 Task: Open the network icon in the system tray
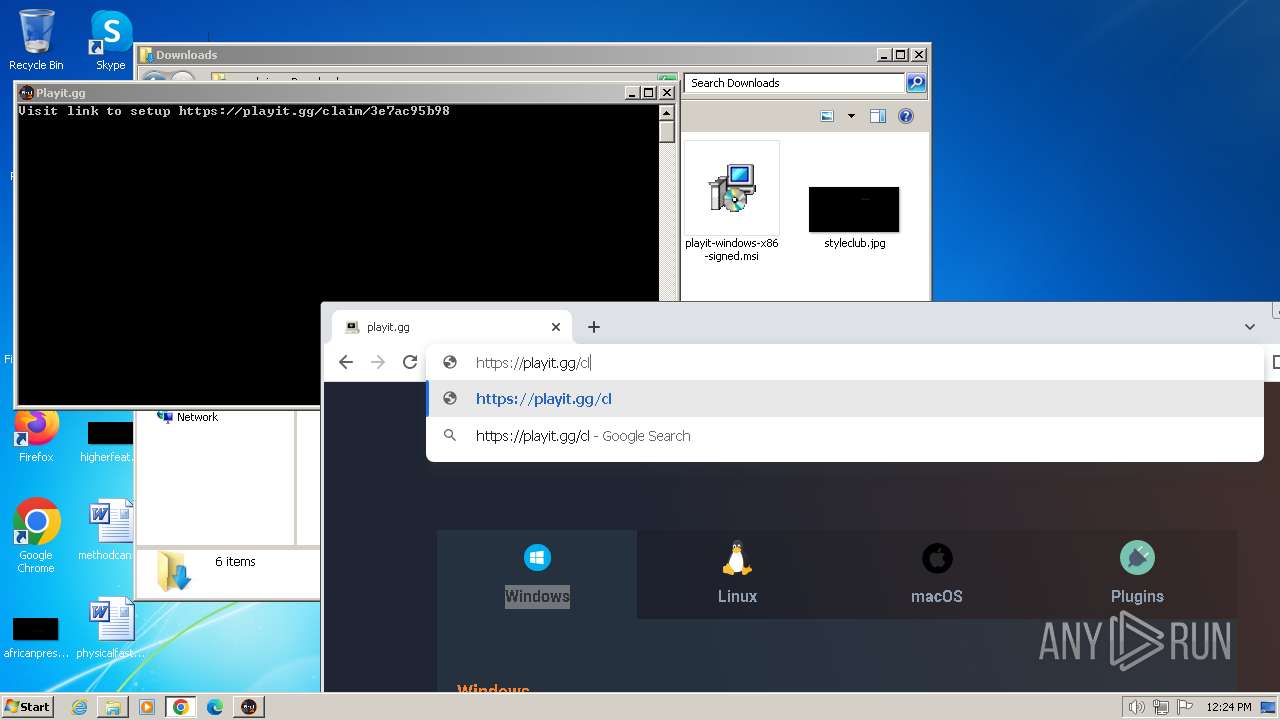tap(1161, 707)
